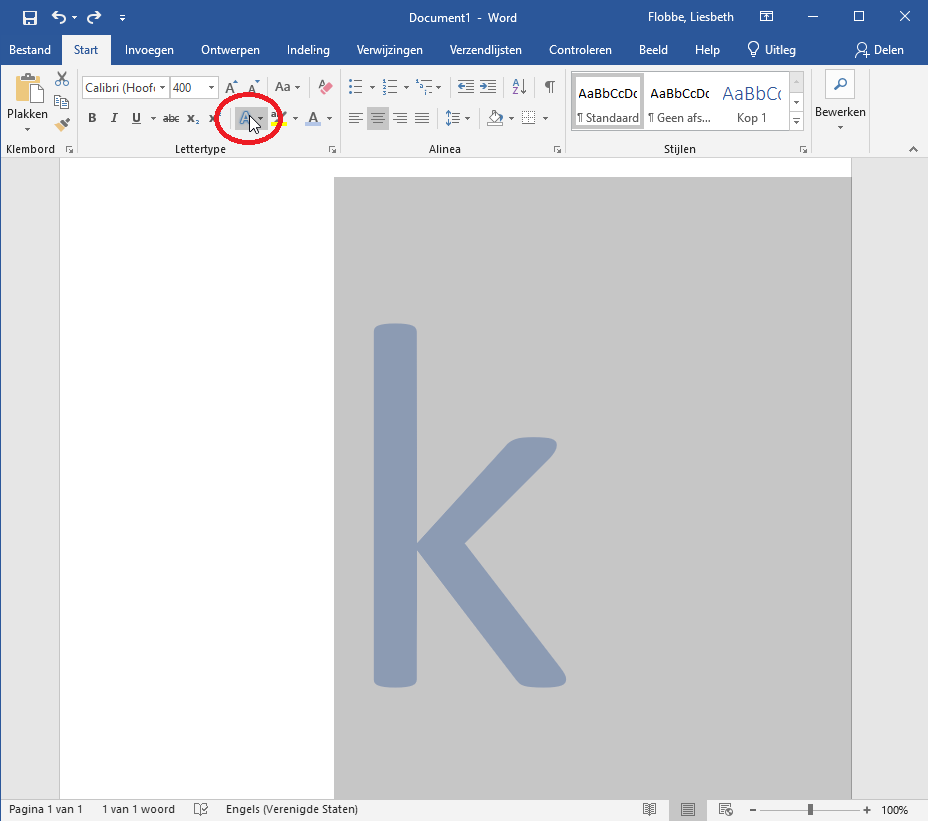Justify the text
Viewport: 928px width, 821px height.
click(422, 118)
